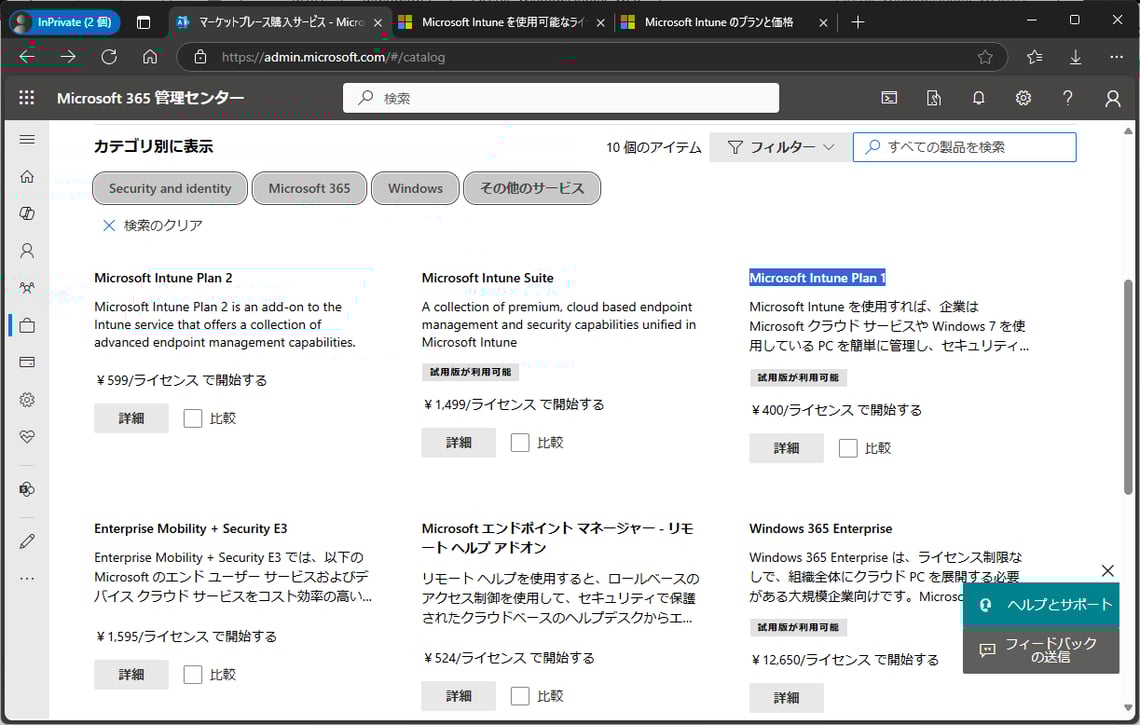Image resolution: width=1140 pixels, height=725 pixels.
Task: Open the Help question mark icon
Action: coord(1067,97)
